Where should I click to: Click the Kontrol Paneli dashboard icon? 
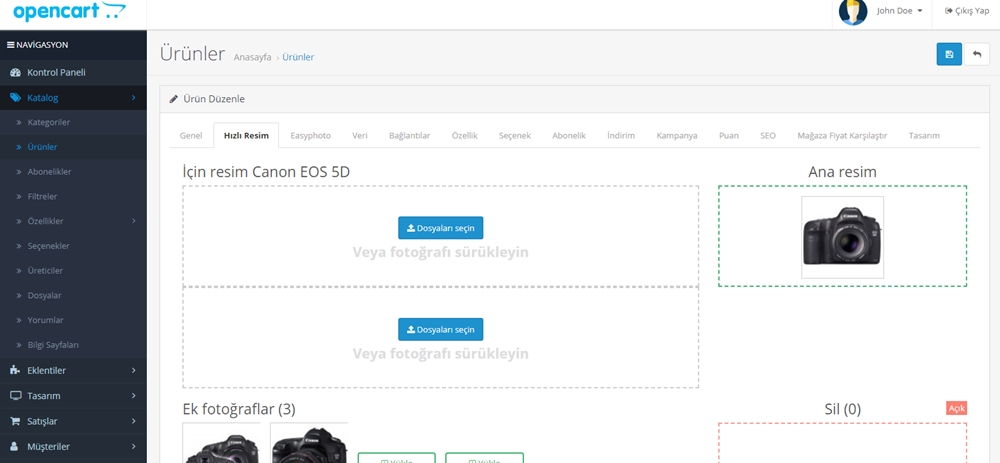pos(15,73)
